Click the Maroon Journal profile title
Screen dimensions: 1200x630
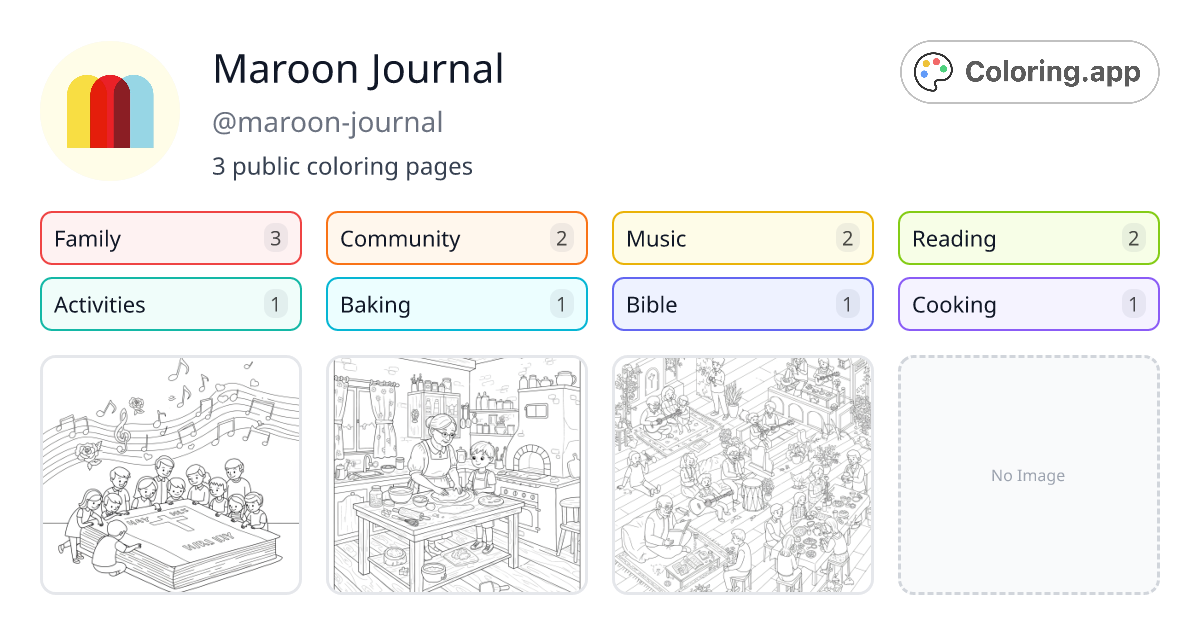(358, 69)
